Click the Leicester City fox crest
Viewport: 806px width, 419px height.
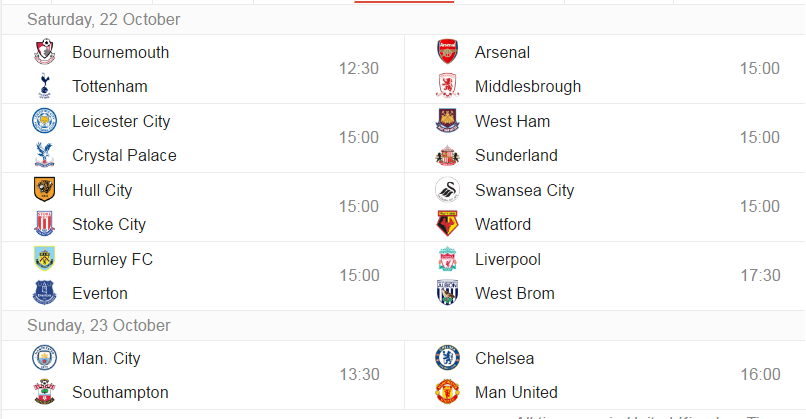click(45, 121)
